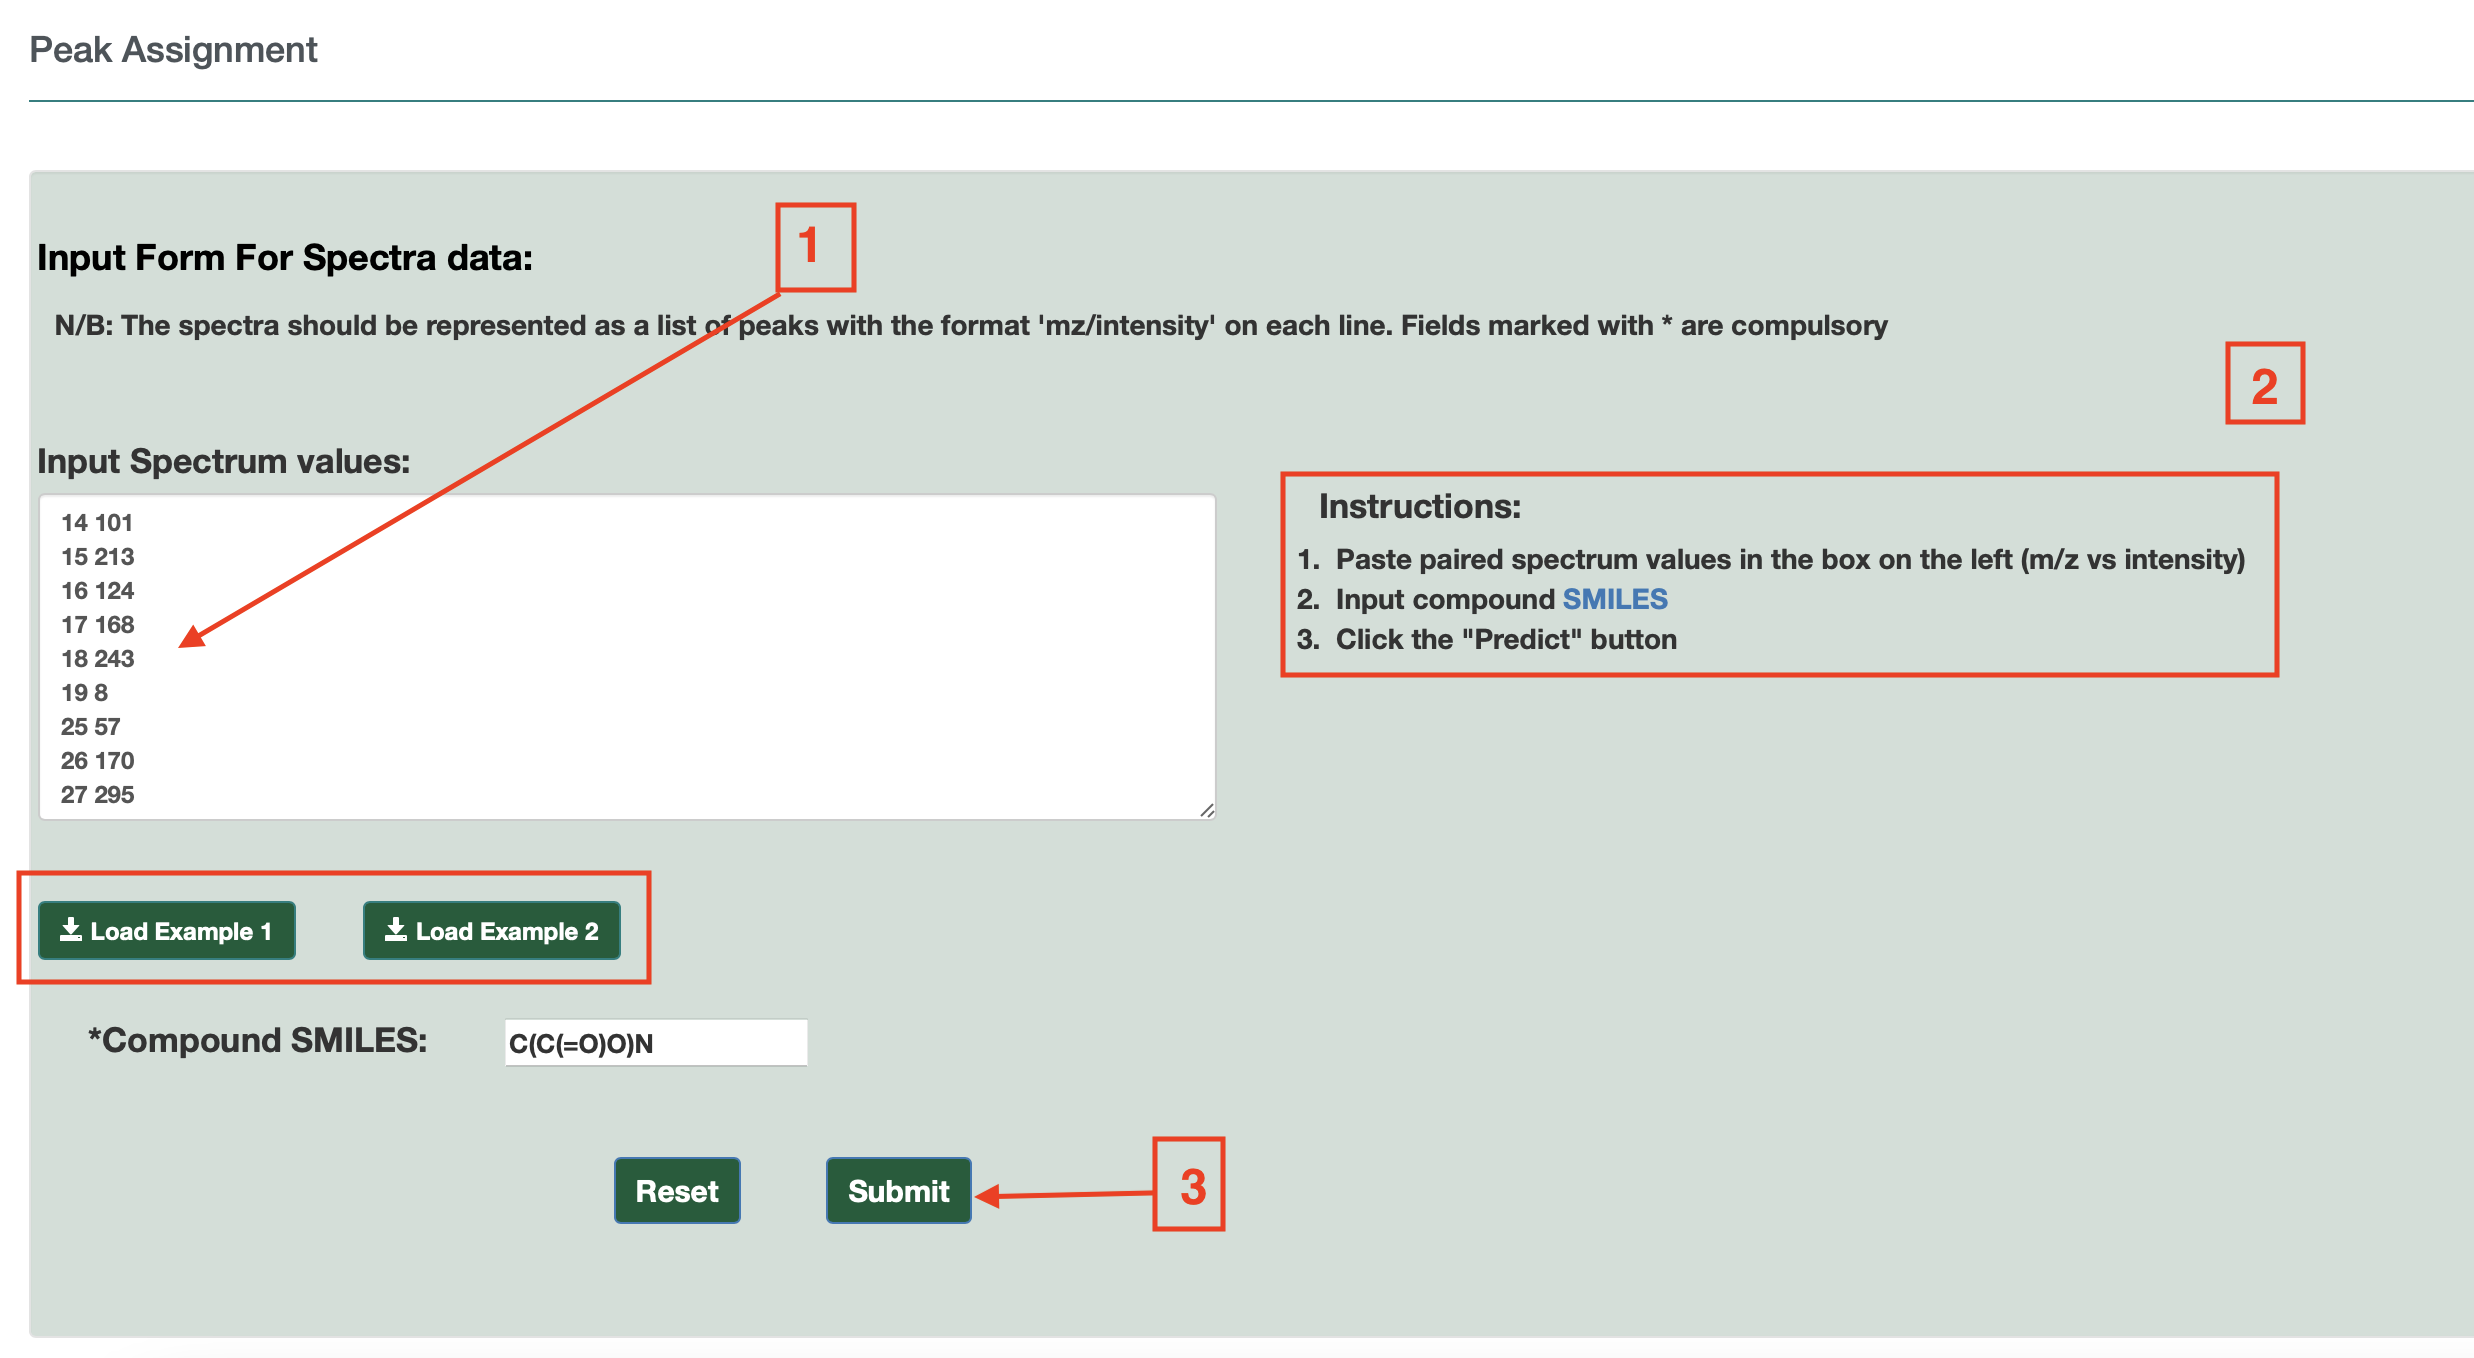Screen dimensions: 2474x1358
Task: Click the 'Input Spectrum values' label
Action: pyautogui.click(x=221, y=461)
